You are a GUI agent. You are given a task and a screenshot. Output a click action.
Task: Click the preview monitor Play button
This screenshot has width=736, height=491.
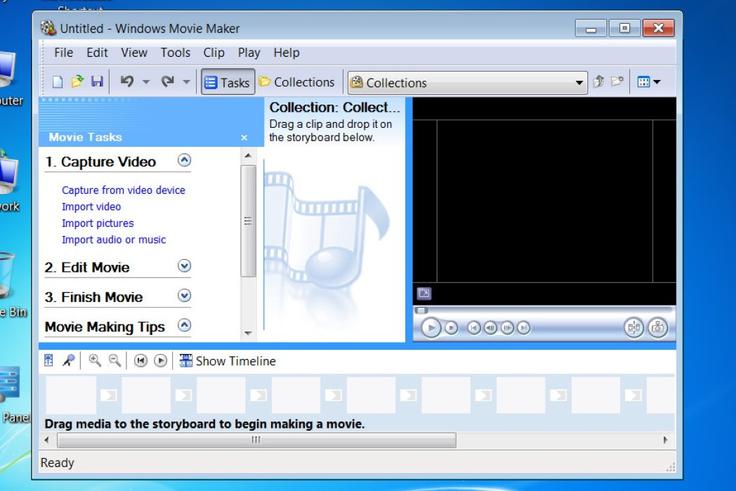coord(431,327)
